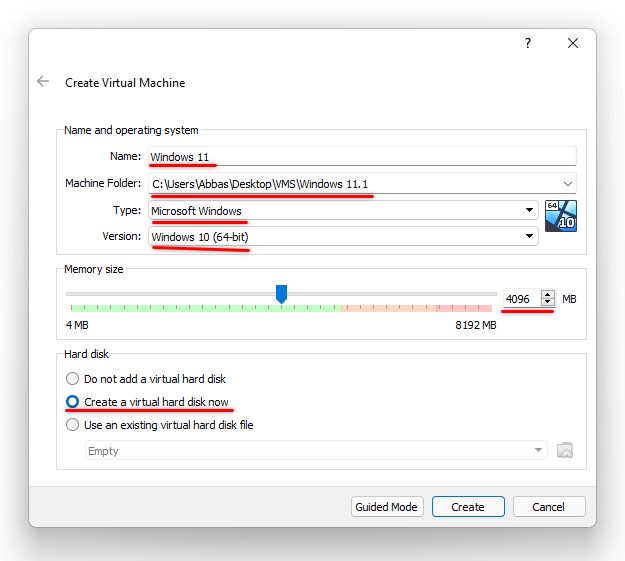Select Do not add a virtual hard disk
625x561 pixels.
(x=145, y=379)
